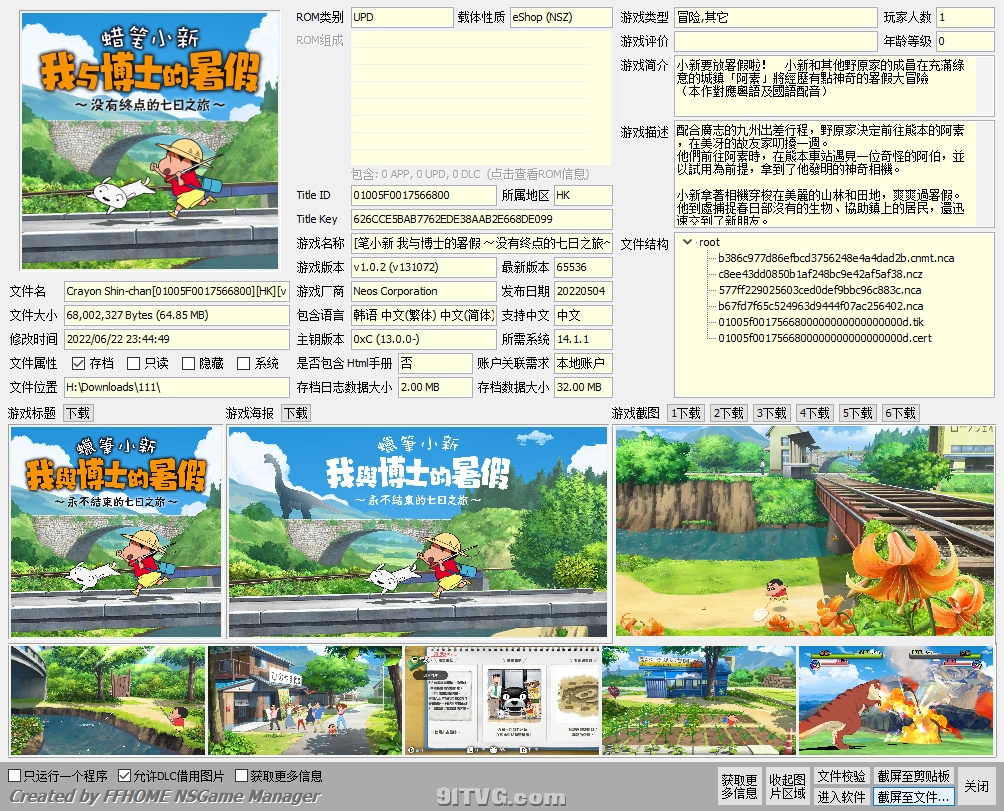Disable the 允许DLC借用图片 checkbox

[x=125, y=775]
